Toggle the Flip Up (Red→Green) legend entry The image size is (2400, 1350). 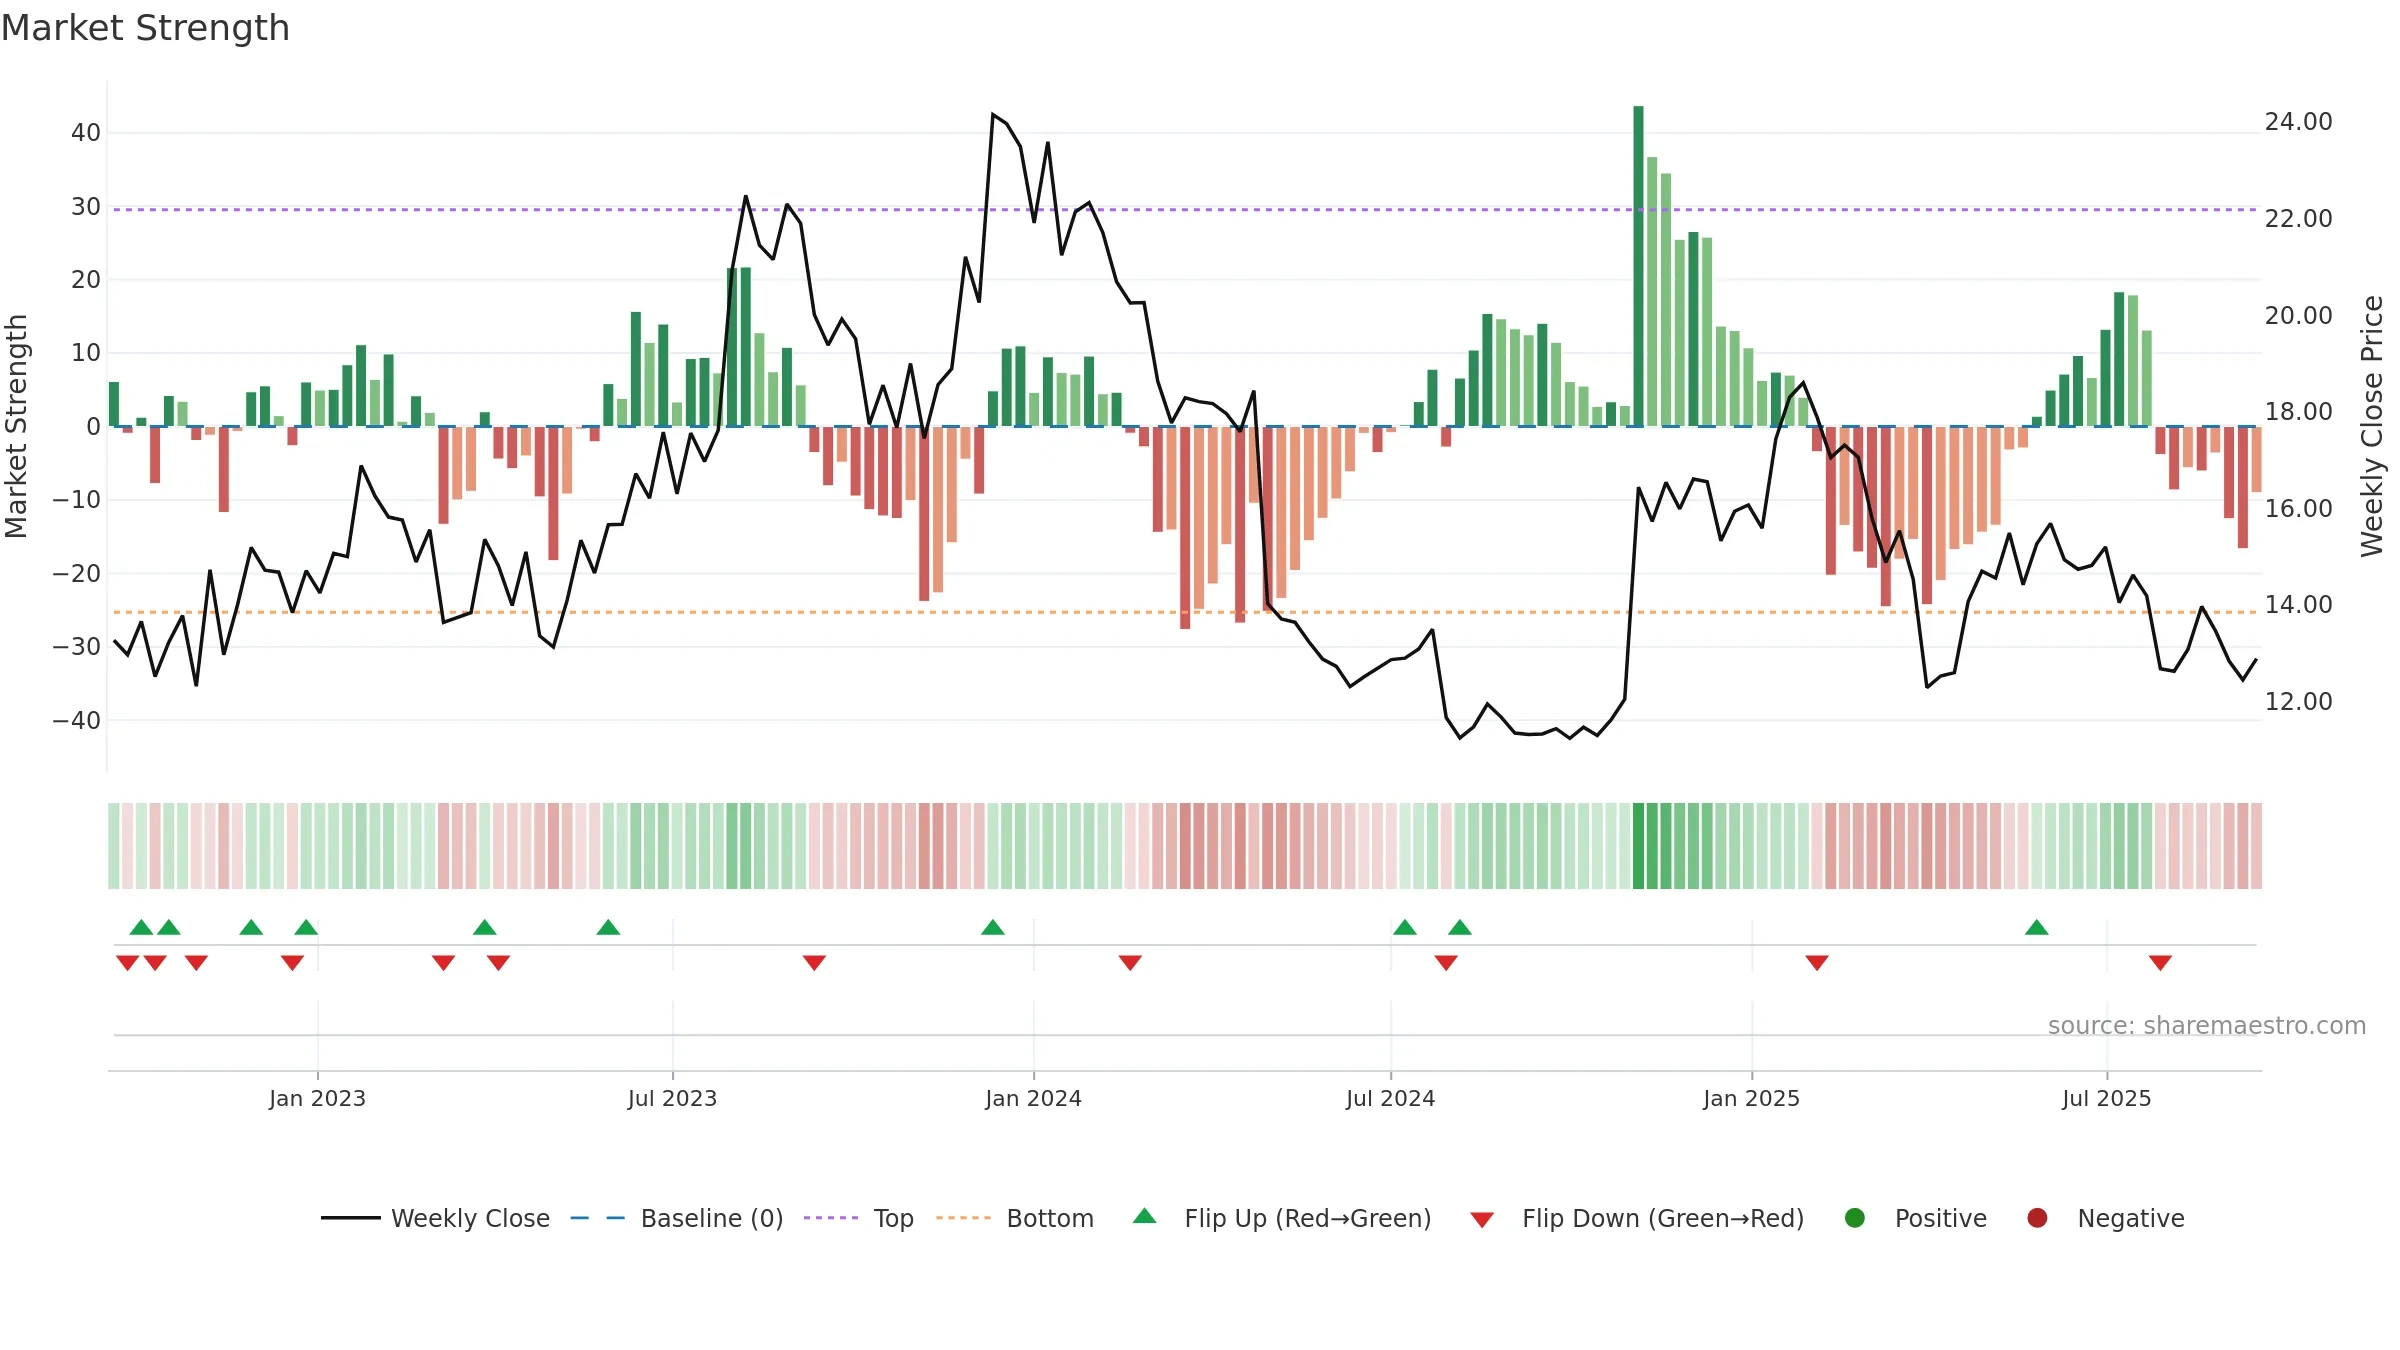[x=1283, y=1218]
